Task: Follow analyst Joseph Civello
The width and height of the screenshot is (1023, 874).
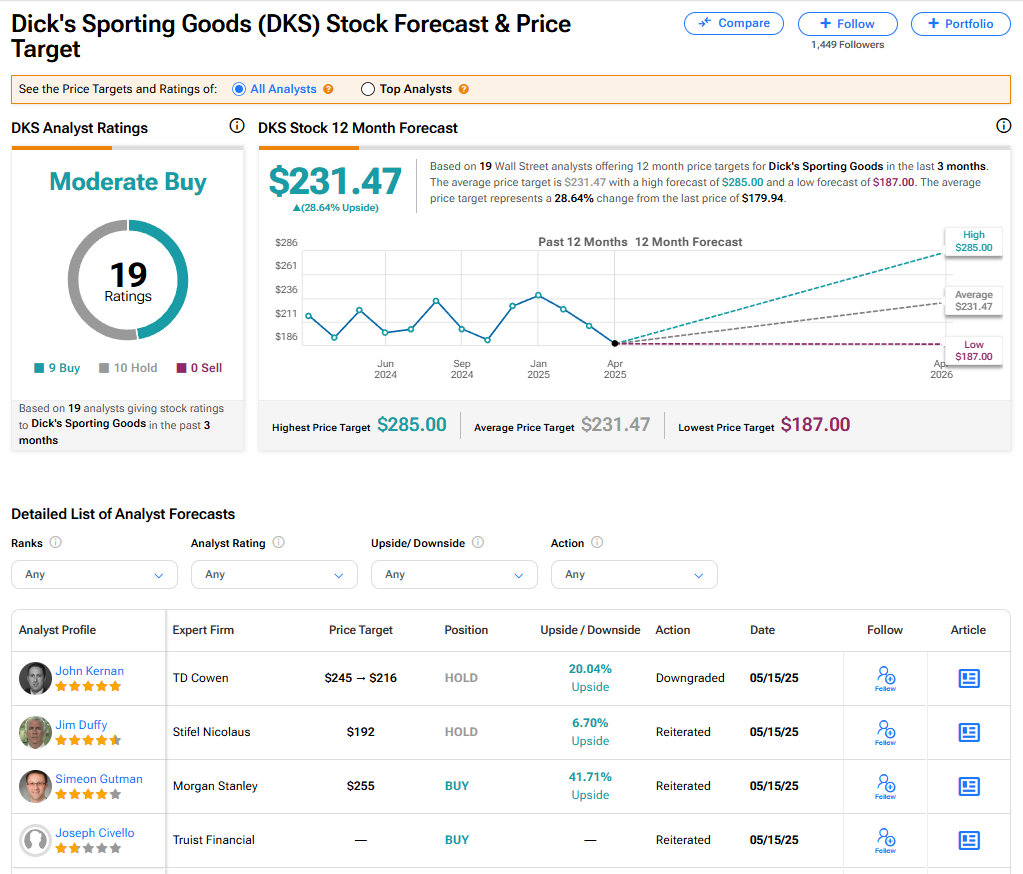Action: (x=885, y=841)
